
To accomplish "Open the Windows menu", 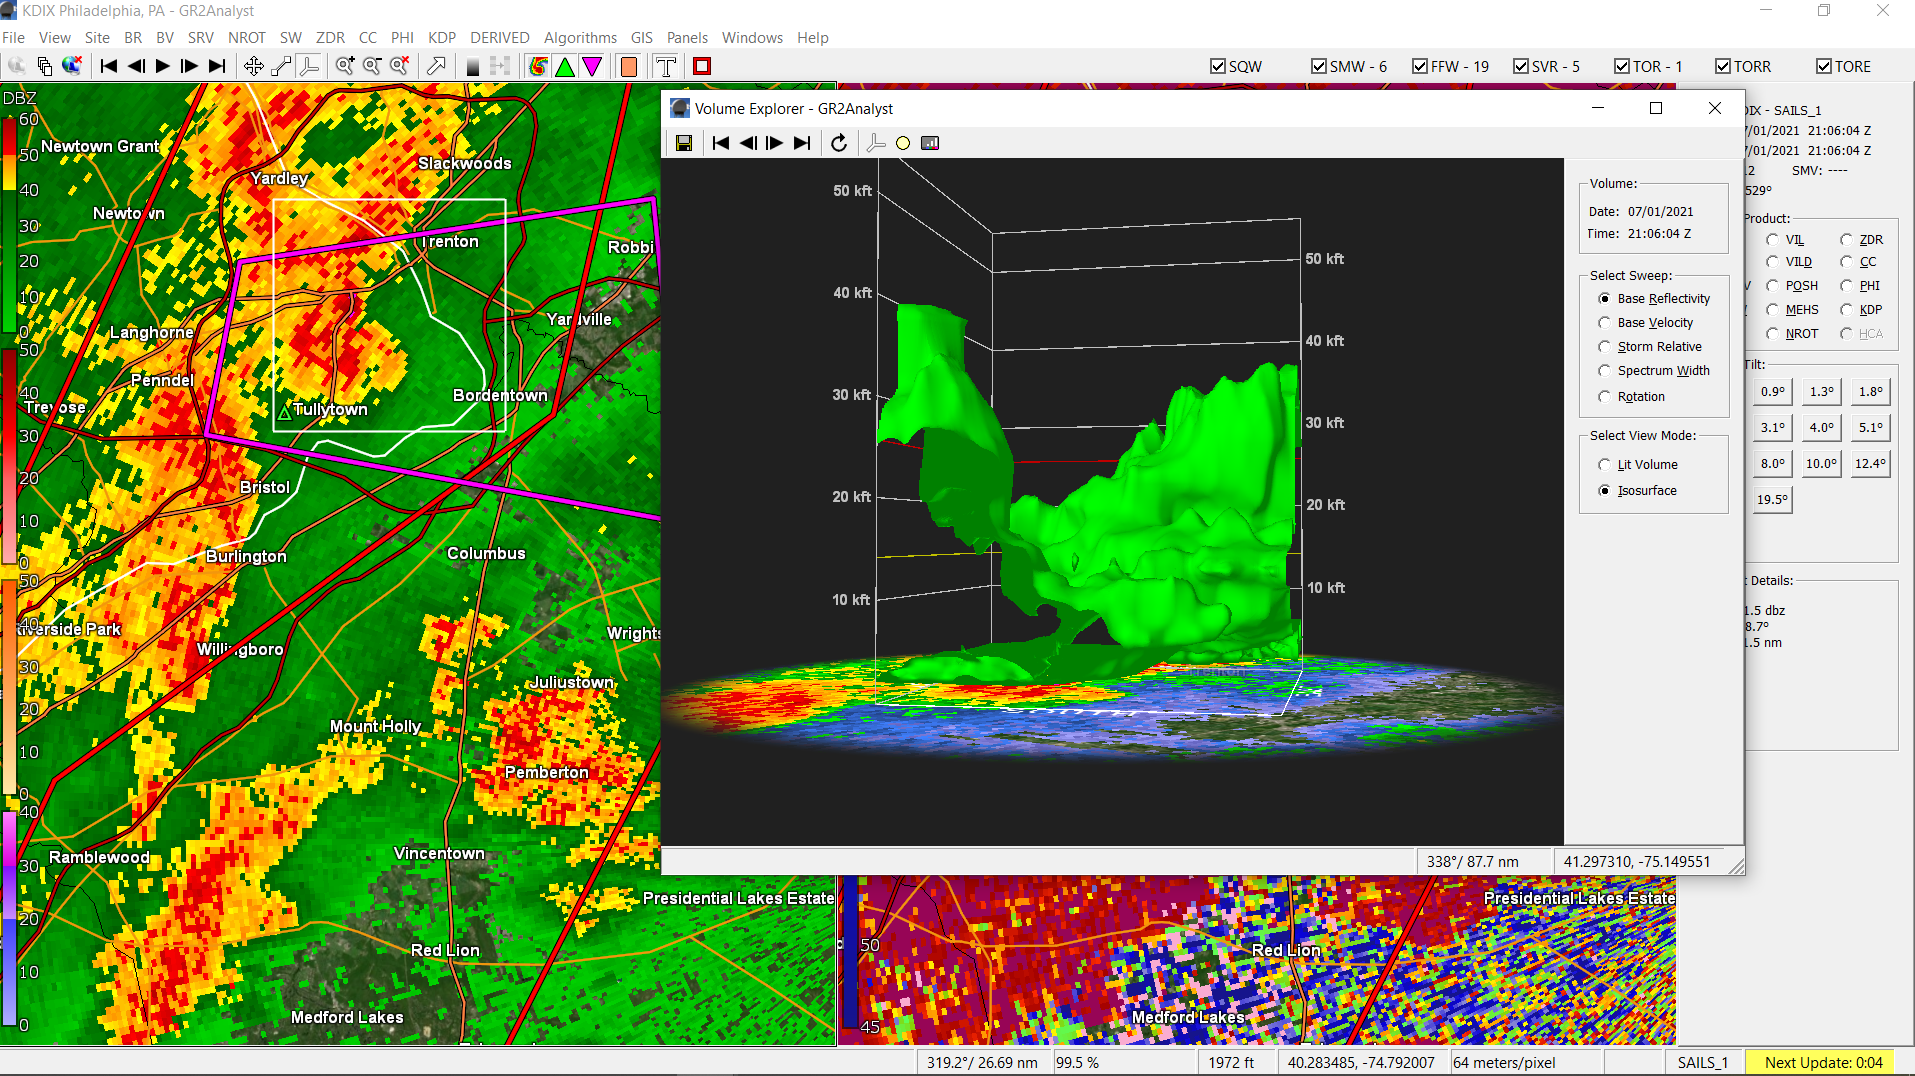I will (x=752, y=38).
